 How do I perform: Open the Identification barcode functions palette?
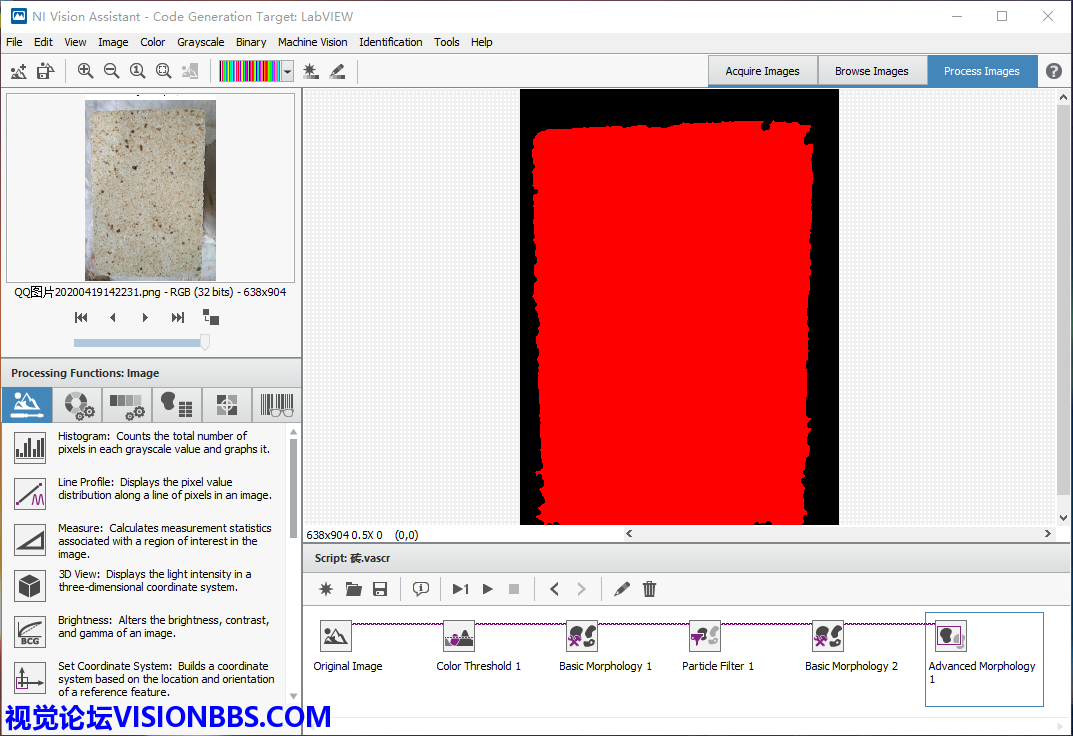277,405
